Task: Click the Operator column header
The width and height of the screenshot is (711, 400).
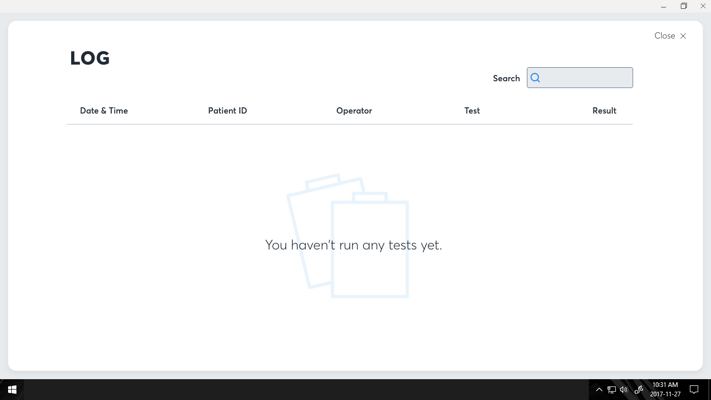Action: click(354, 111)
